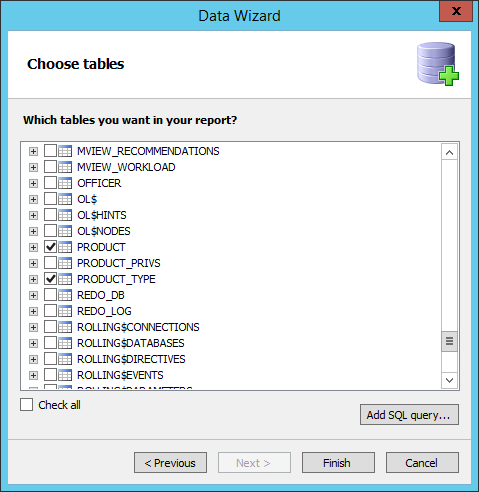Viewport: 479px width, 492px height.
Task: Click the scrollbar down arrow
Action: pos(449,380)
